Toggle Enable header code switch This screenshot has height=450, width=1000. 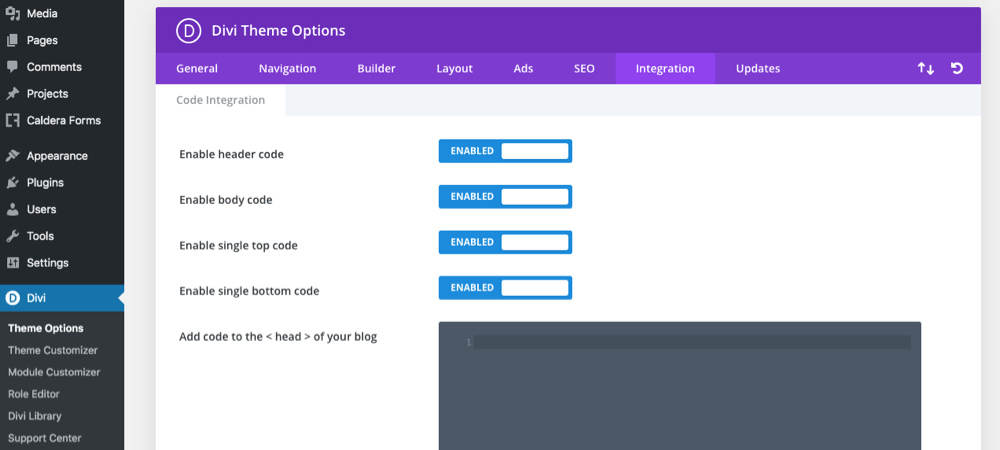coord(505,151)
